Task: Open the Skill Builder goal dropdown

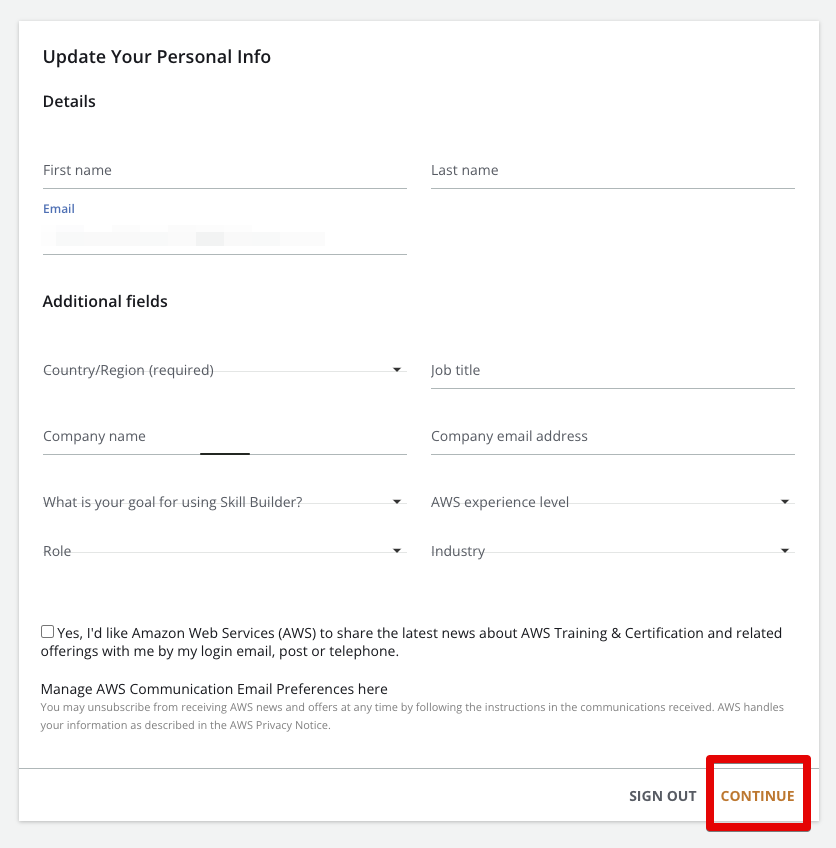Action: coord(224,502)
